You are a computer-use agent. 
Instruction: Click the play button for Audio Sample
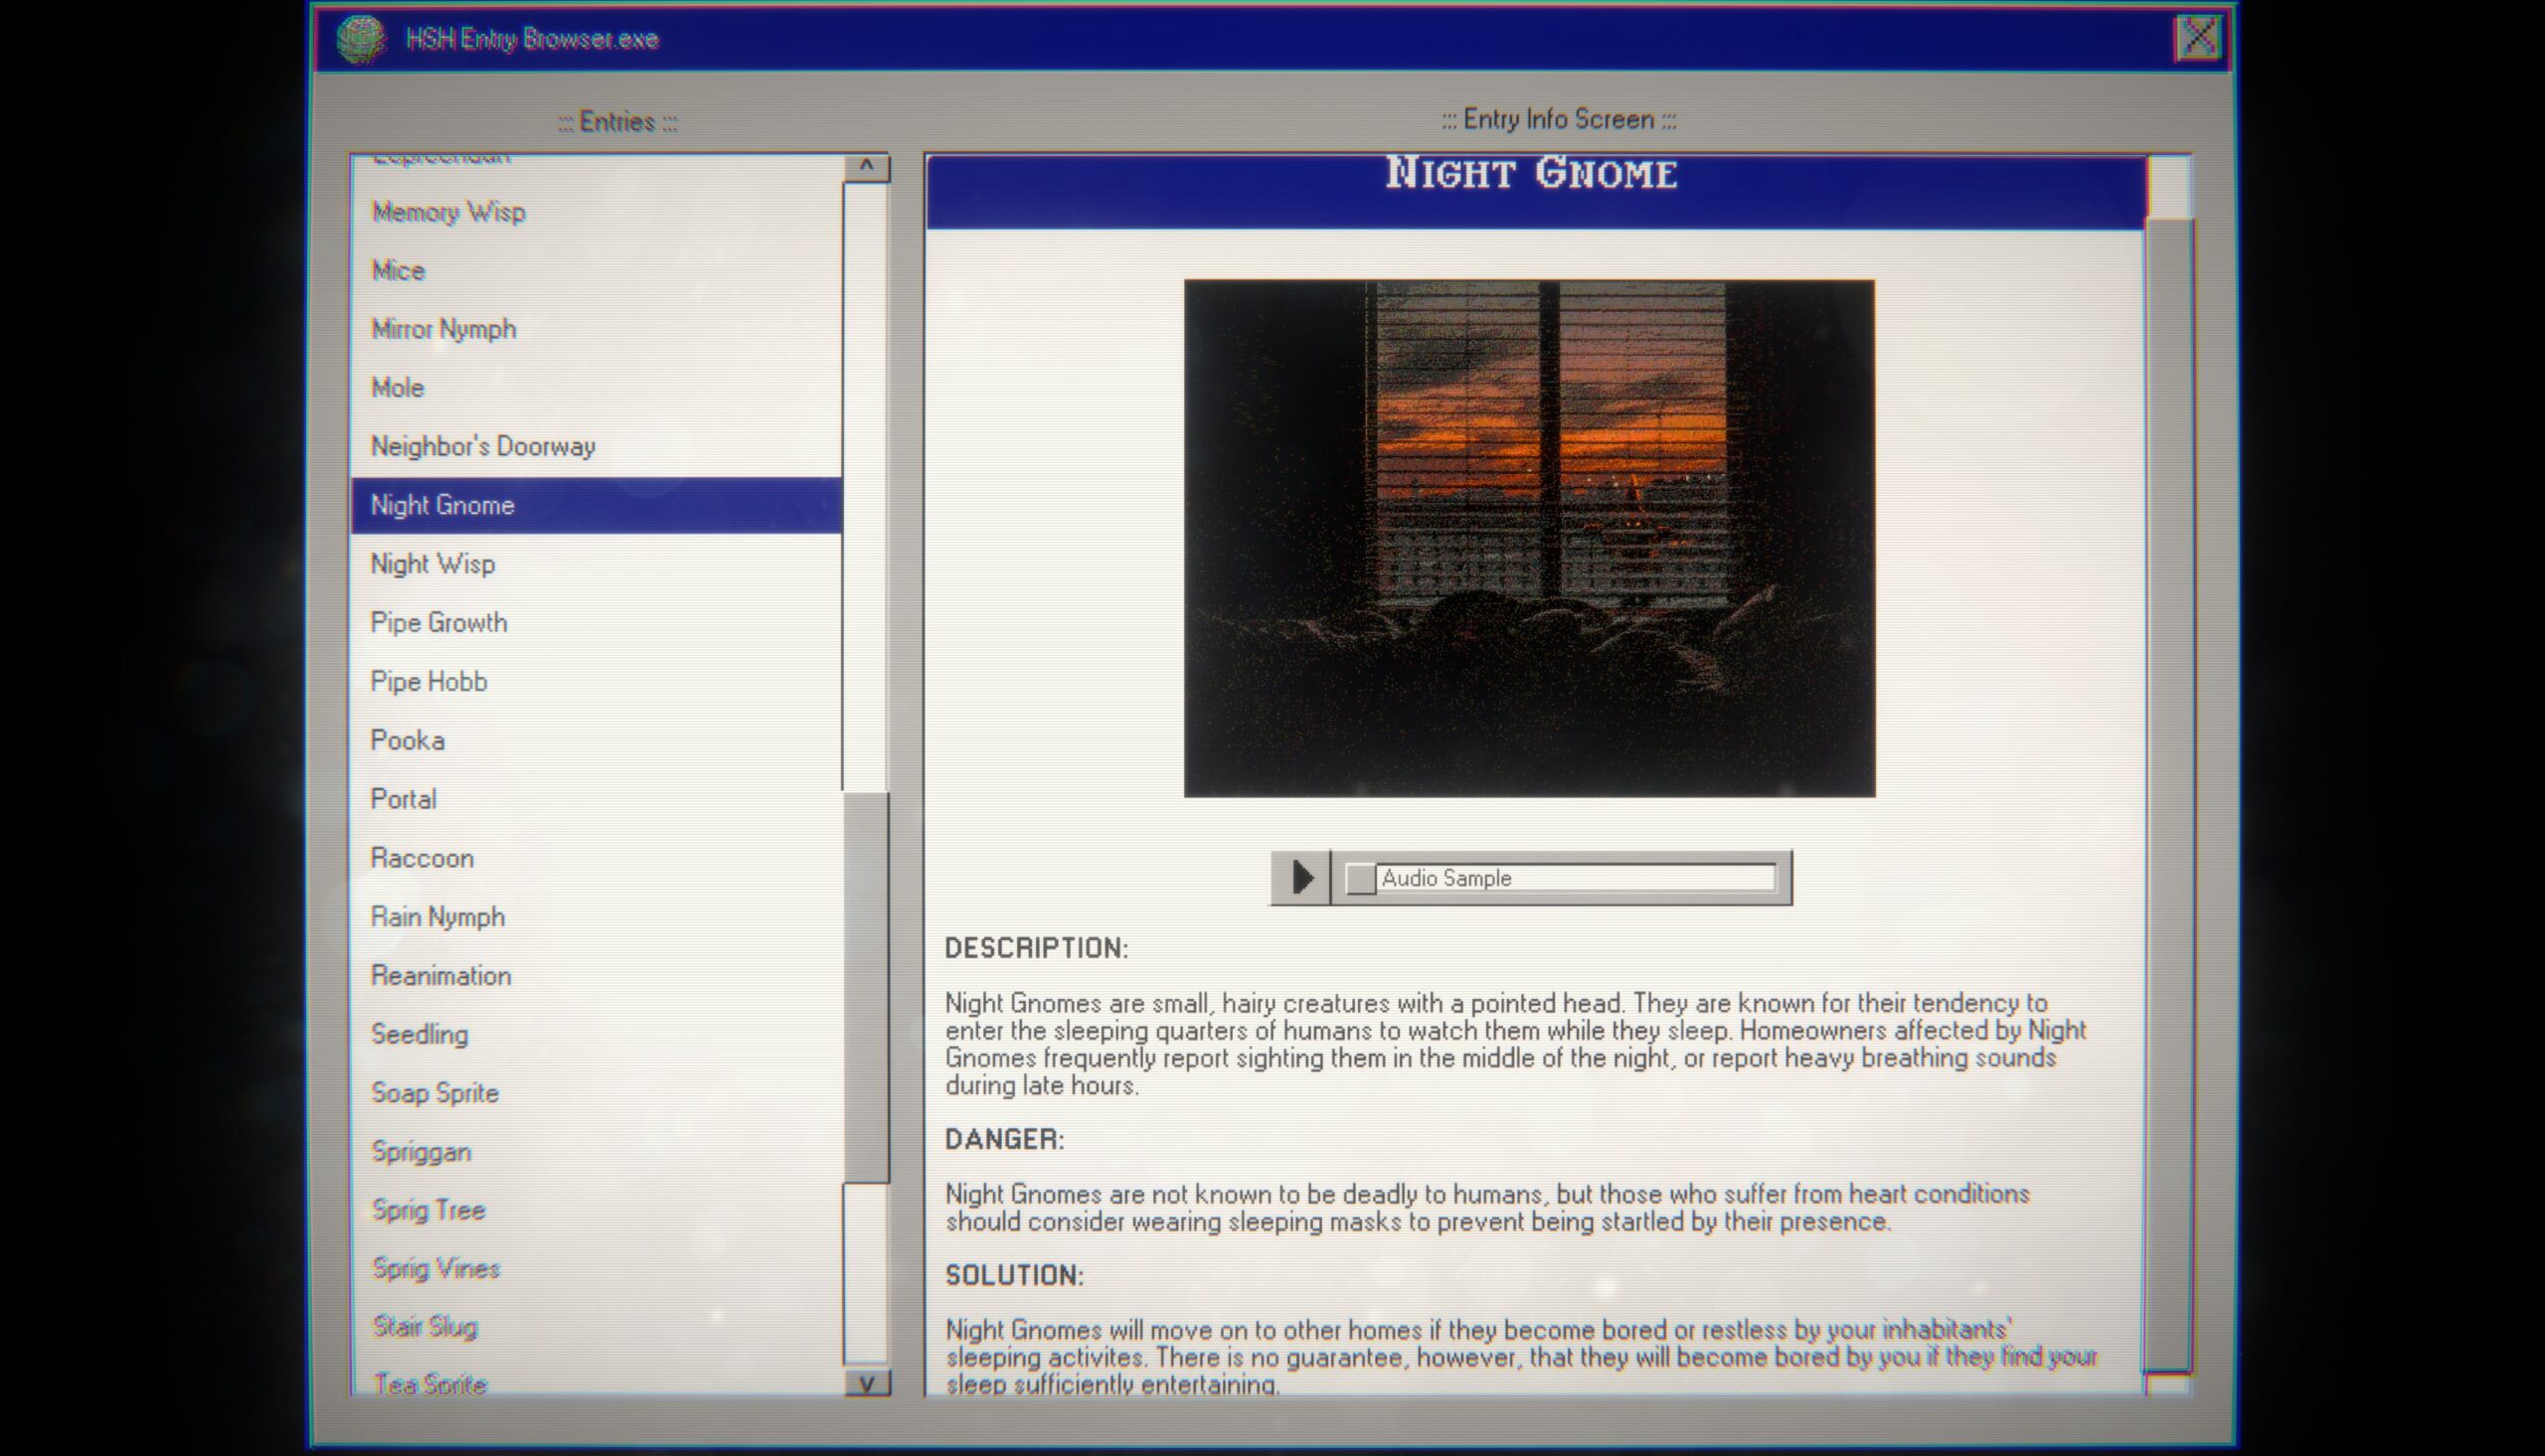click(x=1298, y=878)
